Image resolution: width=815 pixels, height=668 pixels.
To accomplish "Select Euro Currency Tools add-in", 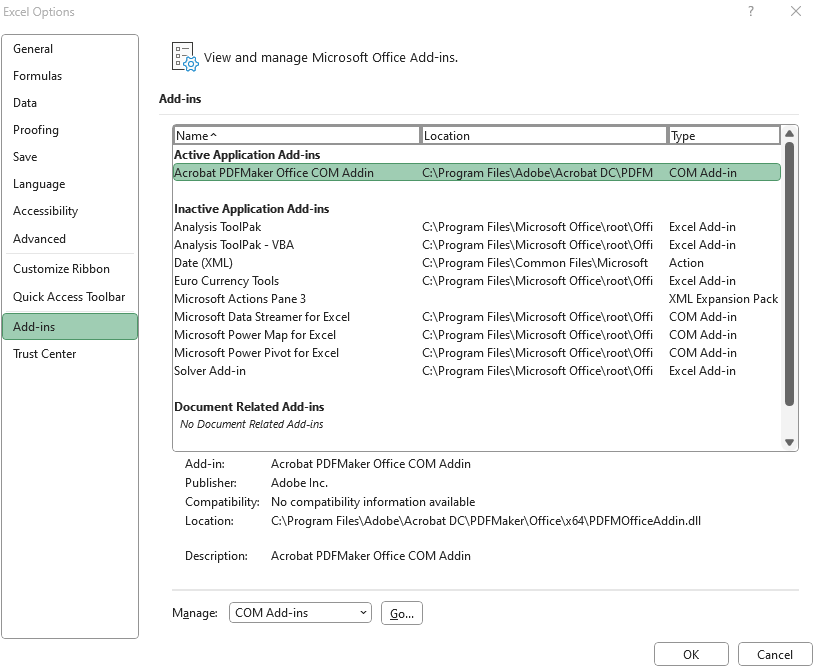I will coord(477,281).
